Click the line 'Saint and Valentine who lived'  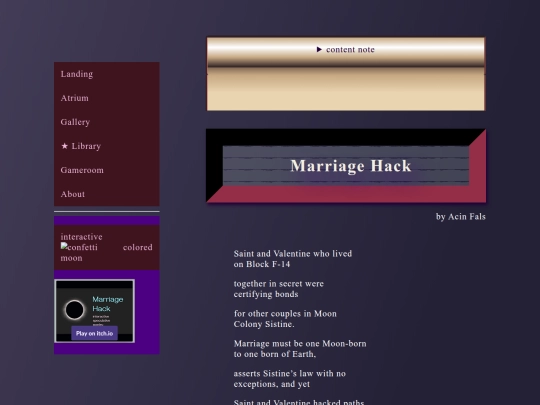pyautogui.click(x=293, y=254)
